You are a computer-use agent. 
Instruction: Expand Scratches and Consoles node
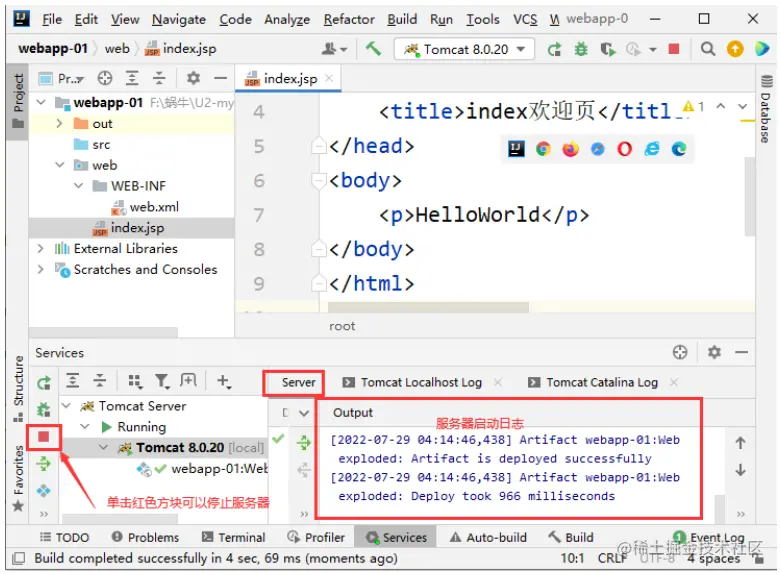(x=41, y=269)
